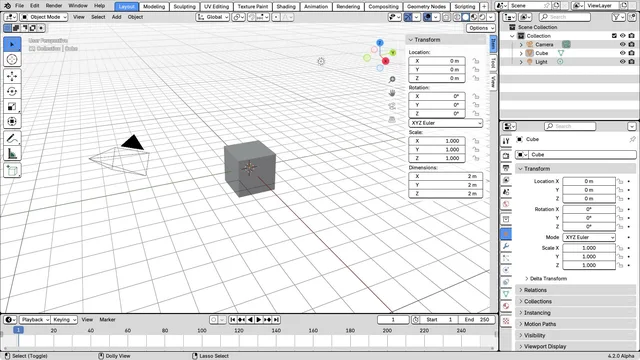
Task: Click the viewport zoom magnifier icon
Action: [x=392, y=80]
